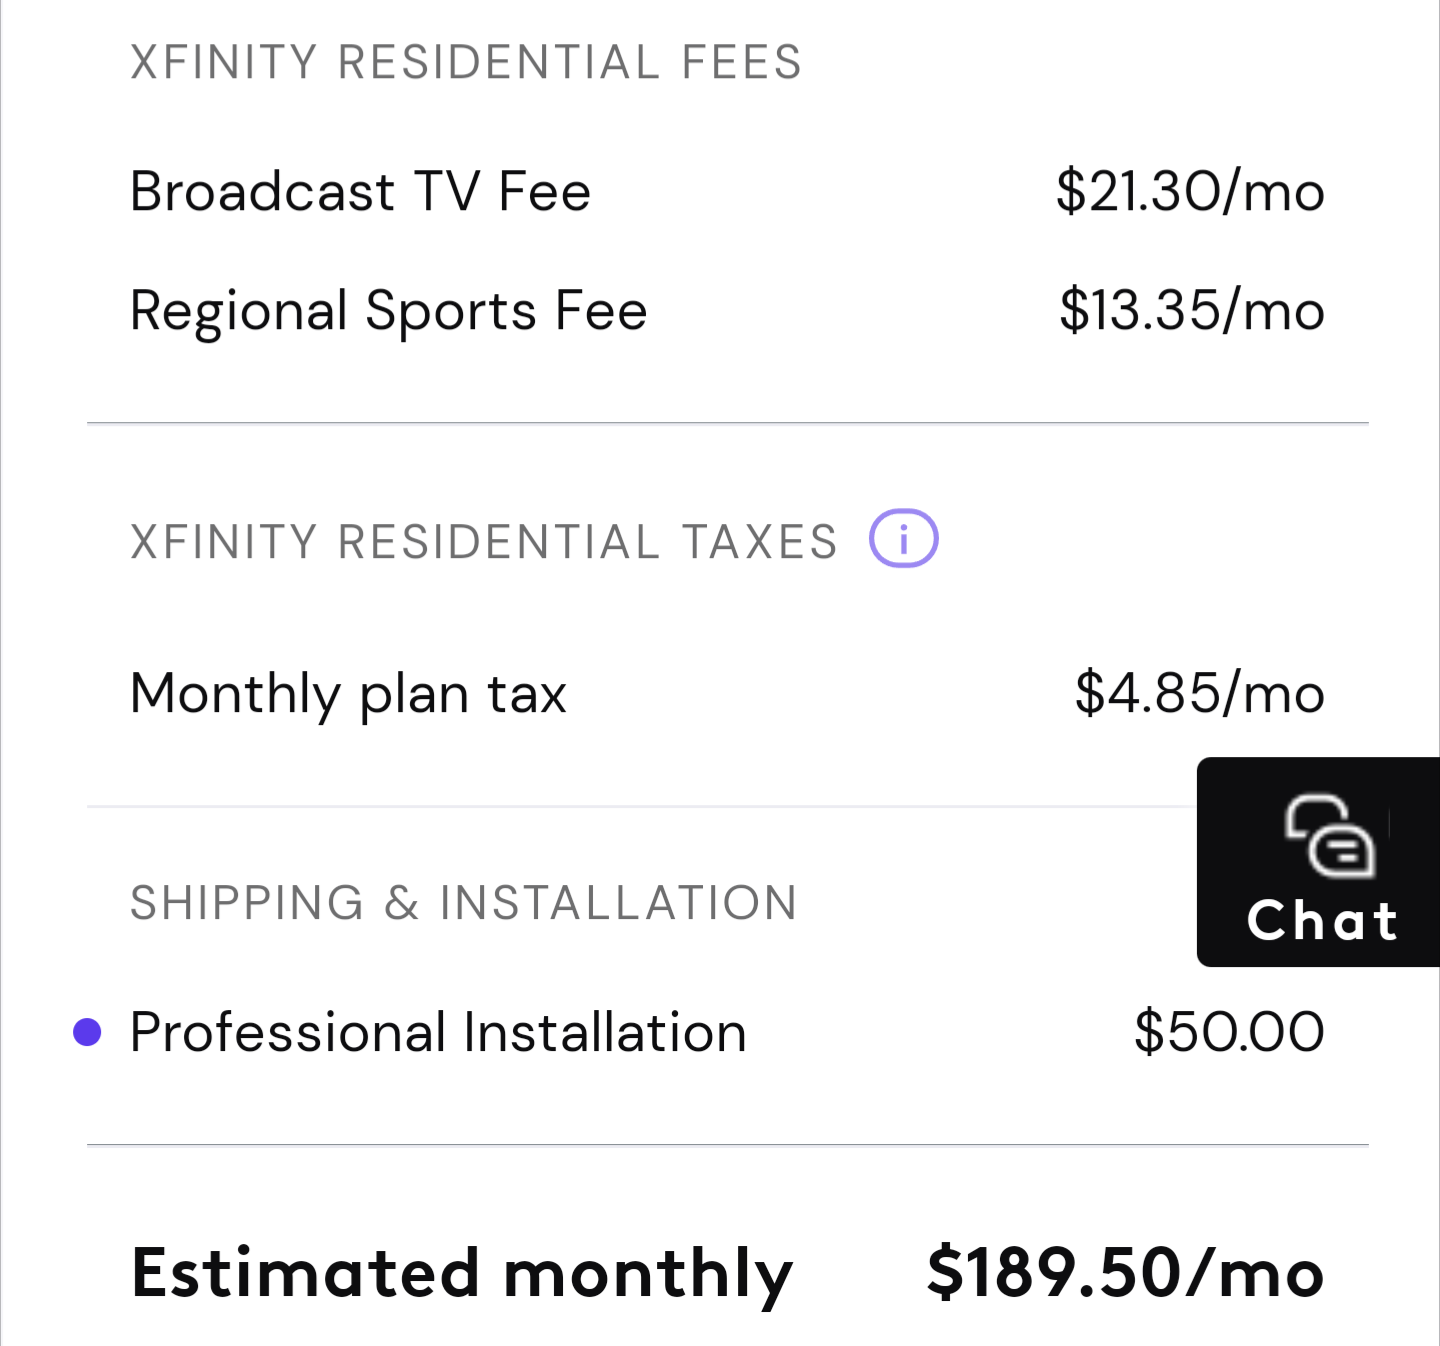Screen dimensions: 1440x1346
Task: Select the $50.00 installation charge
Action: pos(1229,1032)
